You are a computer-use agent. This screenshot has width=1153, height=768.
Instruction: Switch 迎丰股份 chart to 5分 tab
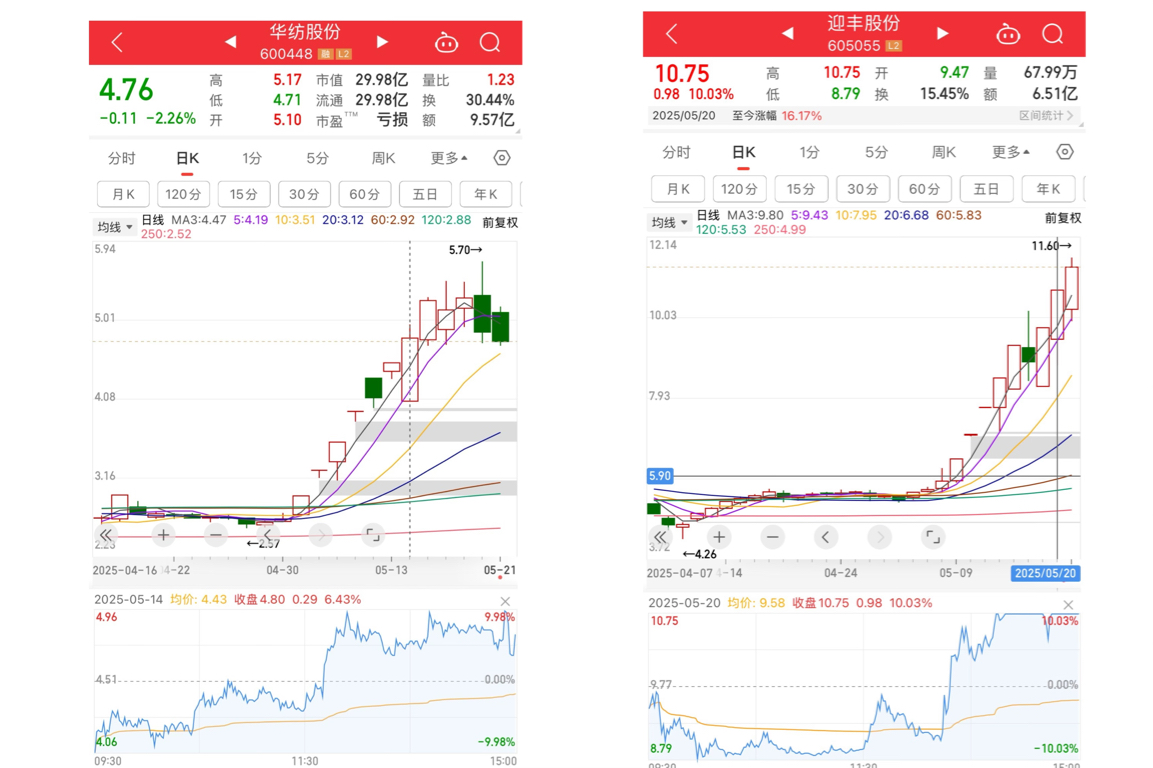tap(876, 152)
